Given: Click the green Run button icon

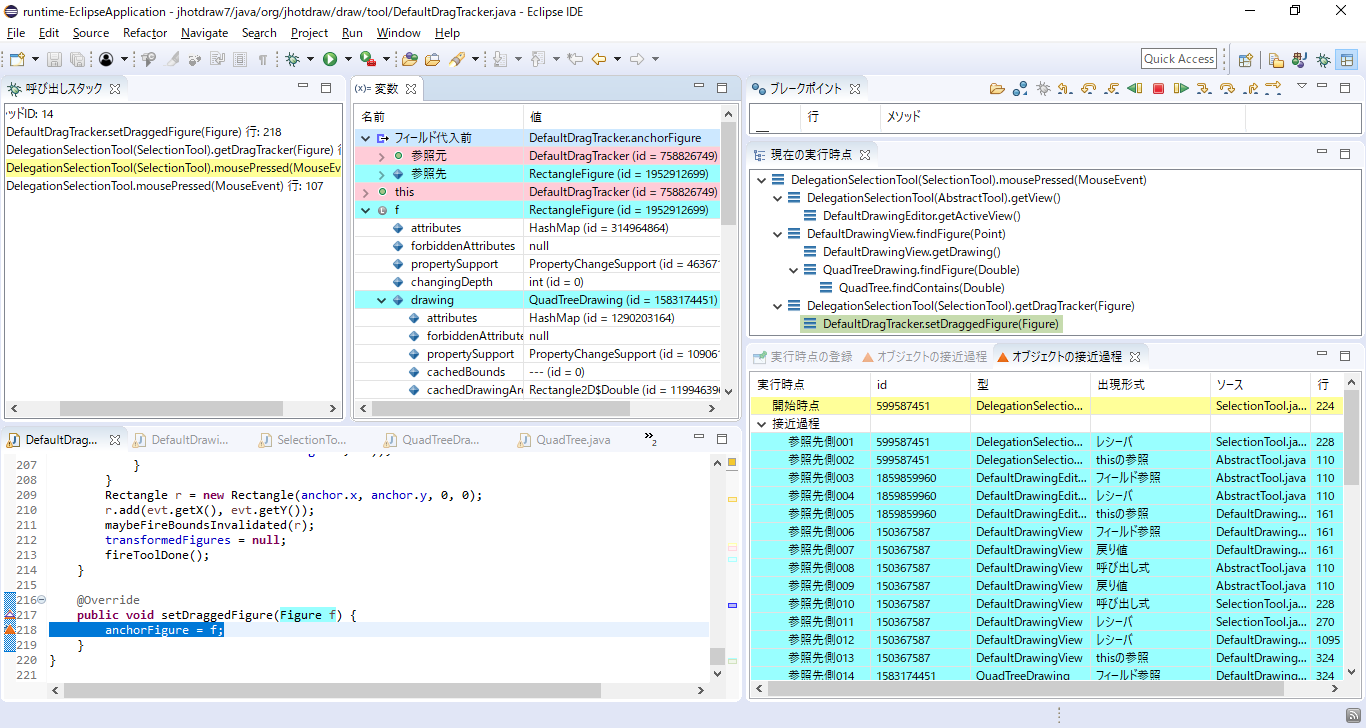Looking at the screenshot, I should 330,60.
